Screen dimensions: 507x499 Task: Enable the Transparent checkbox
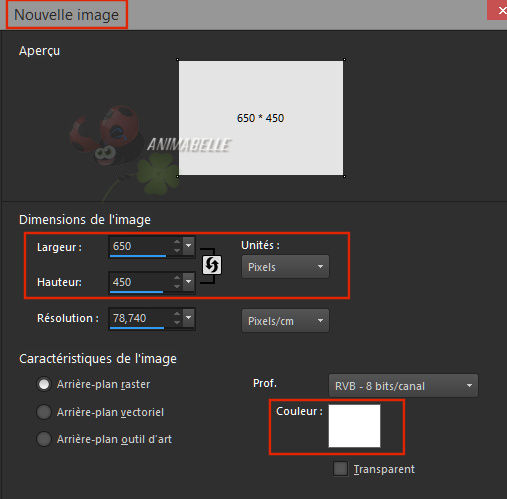point(340,469)
